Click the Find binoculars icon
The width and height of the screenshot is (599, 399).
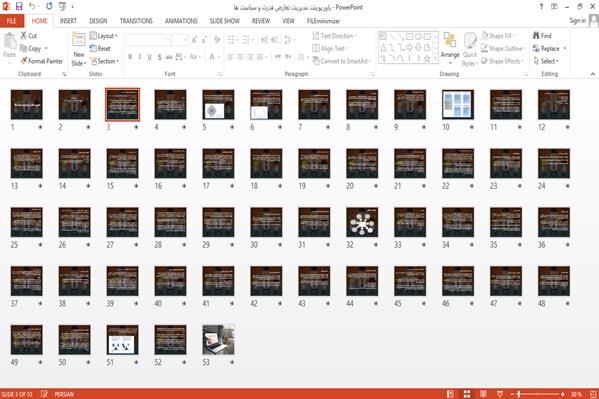point(536,36)
